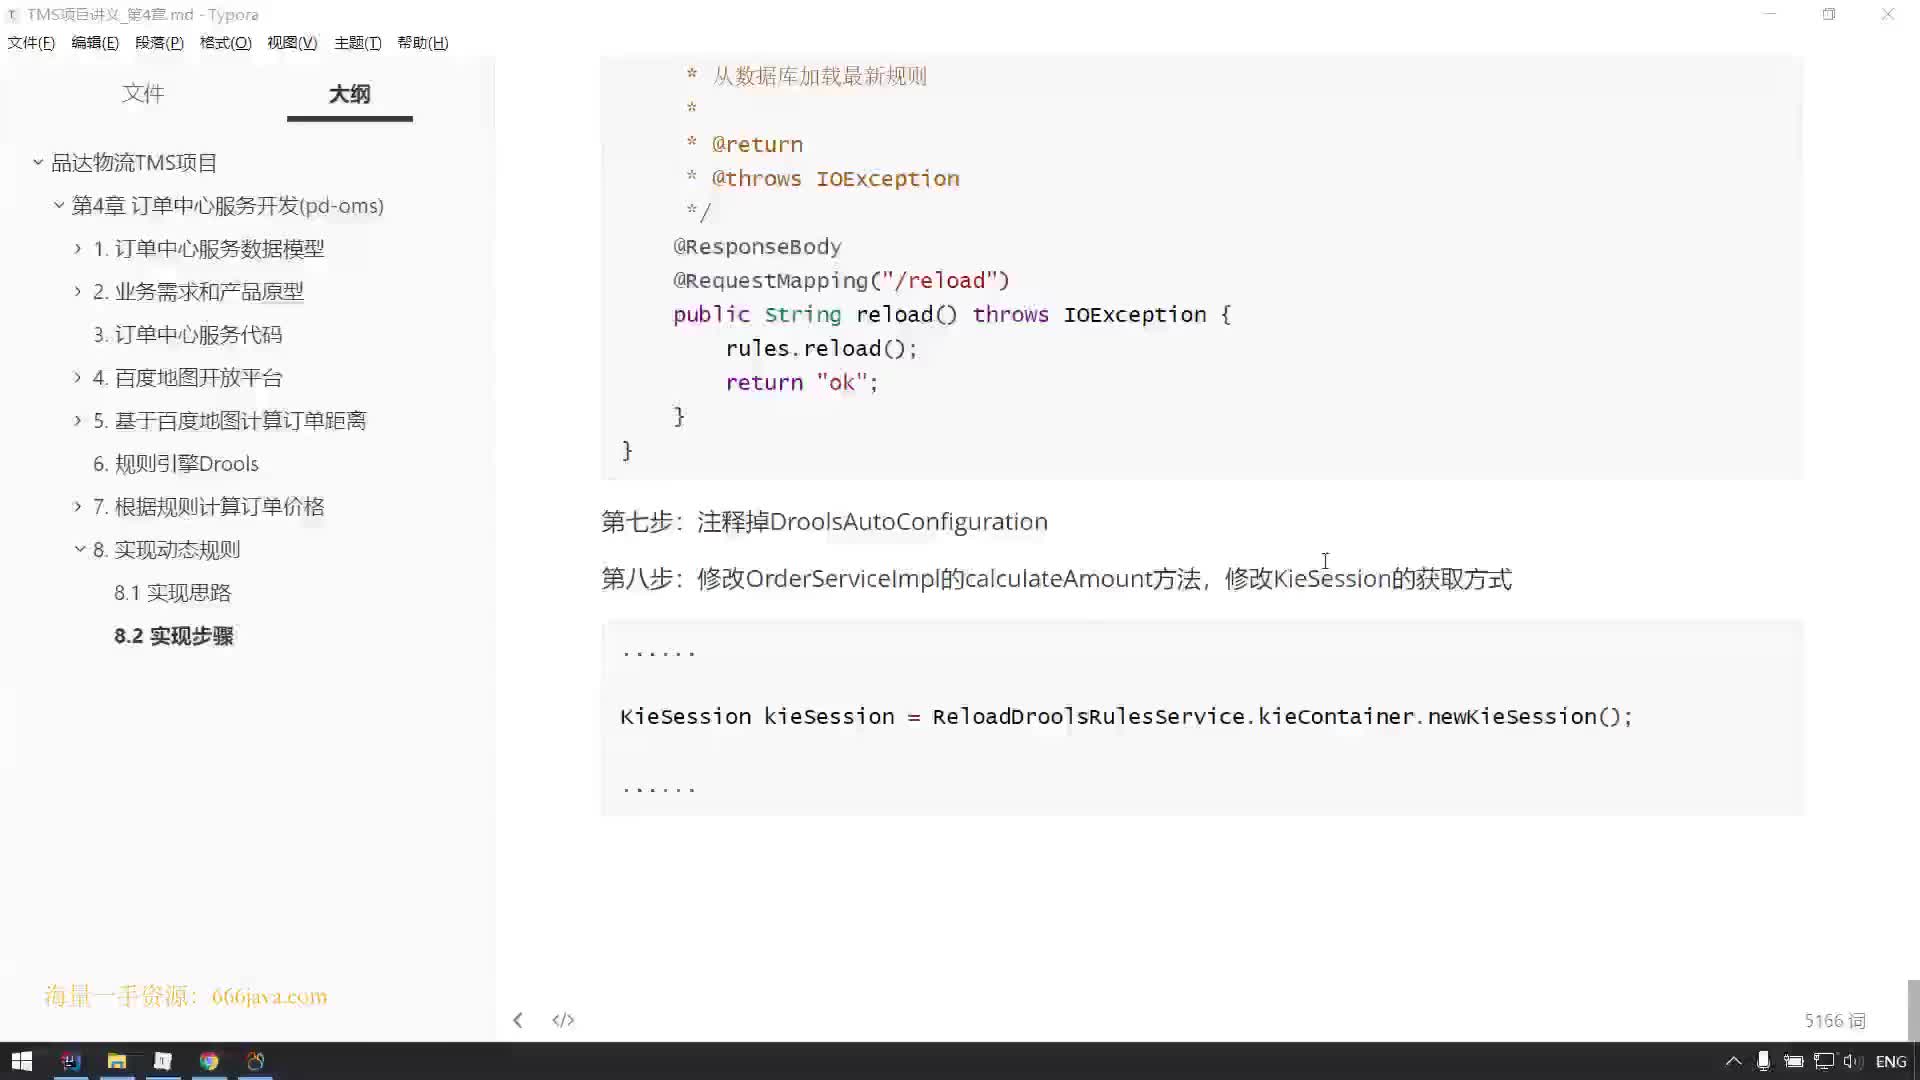Click @RequestMapping("/reload") annotation line
The height and width of the screenshot is (1080, 1920).
tap(841, 281)
